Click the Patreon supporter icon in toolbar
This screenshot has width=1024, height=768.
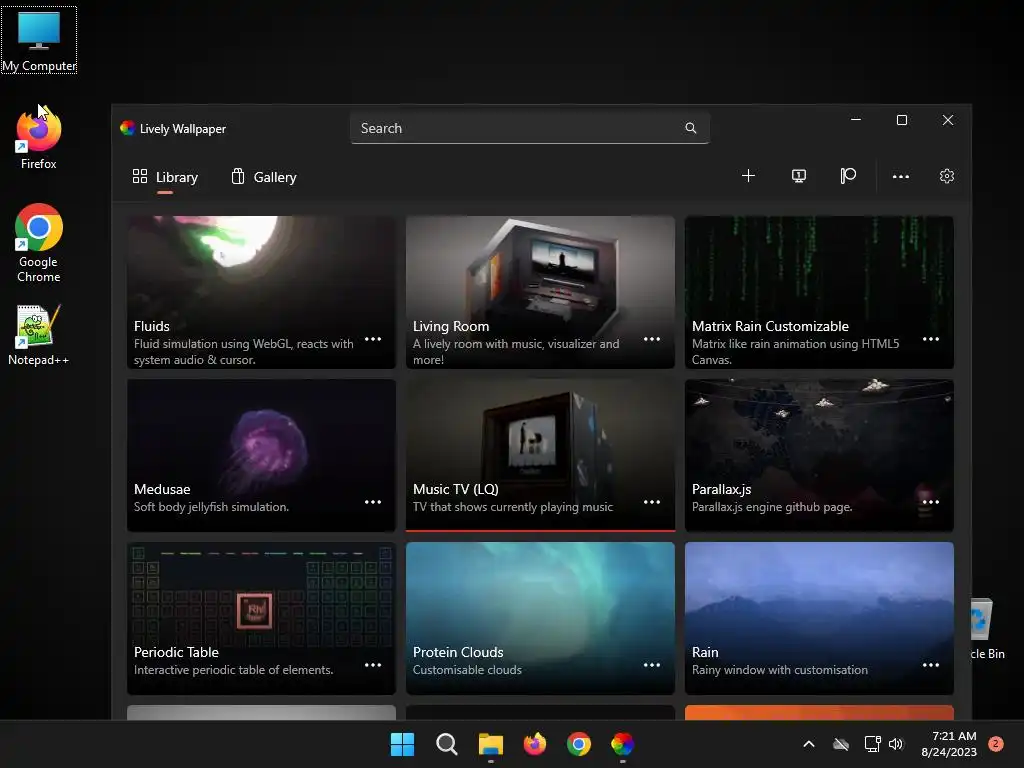[848, 176]
